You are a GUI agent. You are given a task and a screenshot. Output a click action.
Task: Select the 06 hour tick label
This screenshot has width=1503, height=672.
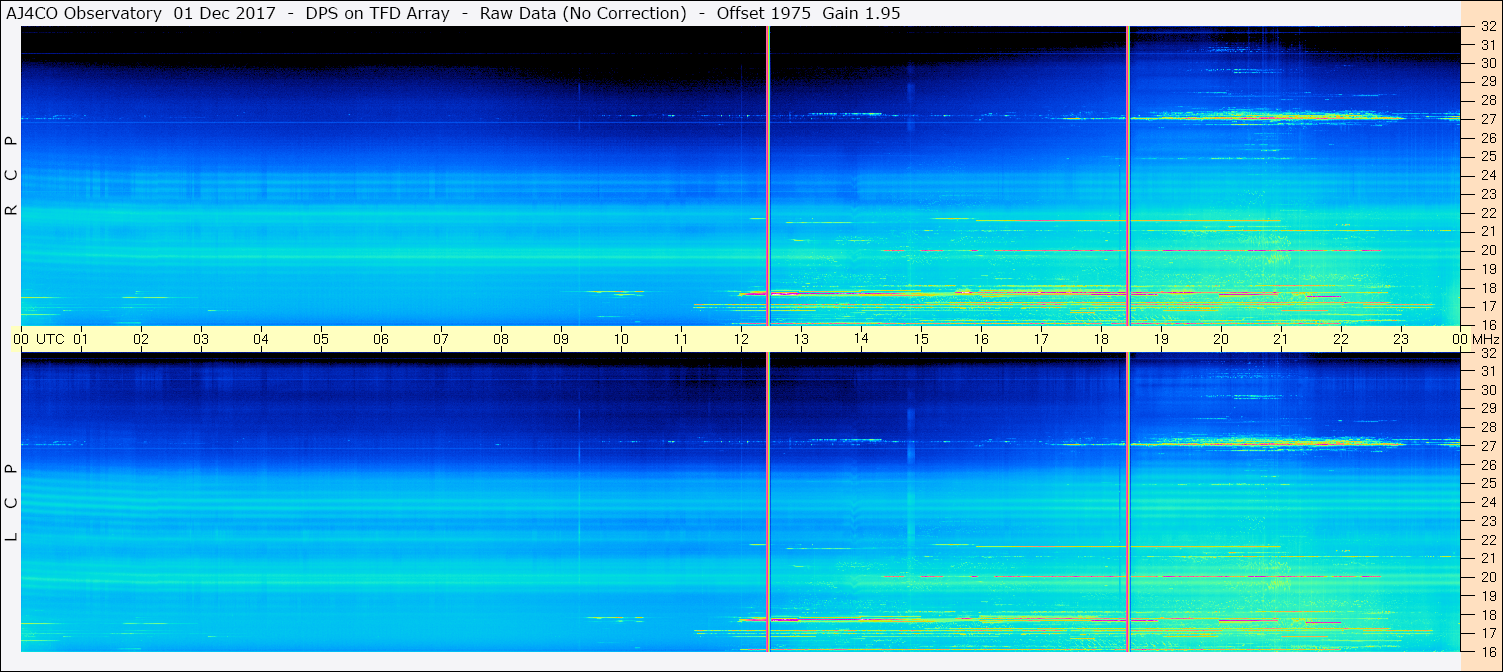tap(381, 339)
